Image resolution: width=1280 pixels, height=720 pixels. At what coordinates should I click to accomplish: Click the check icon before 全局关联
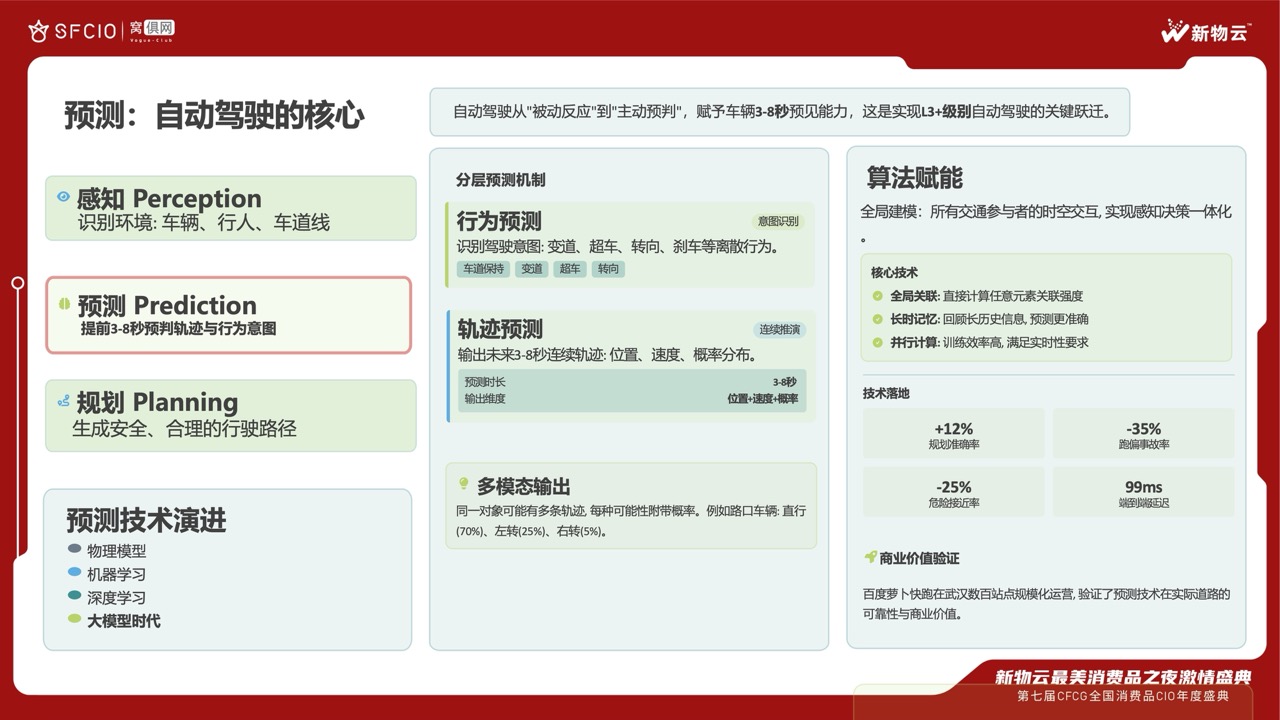[x=877, y=296]
